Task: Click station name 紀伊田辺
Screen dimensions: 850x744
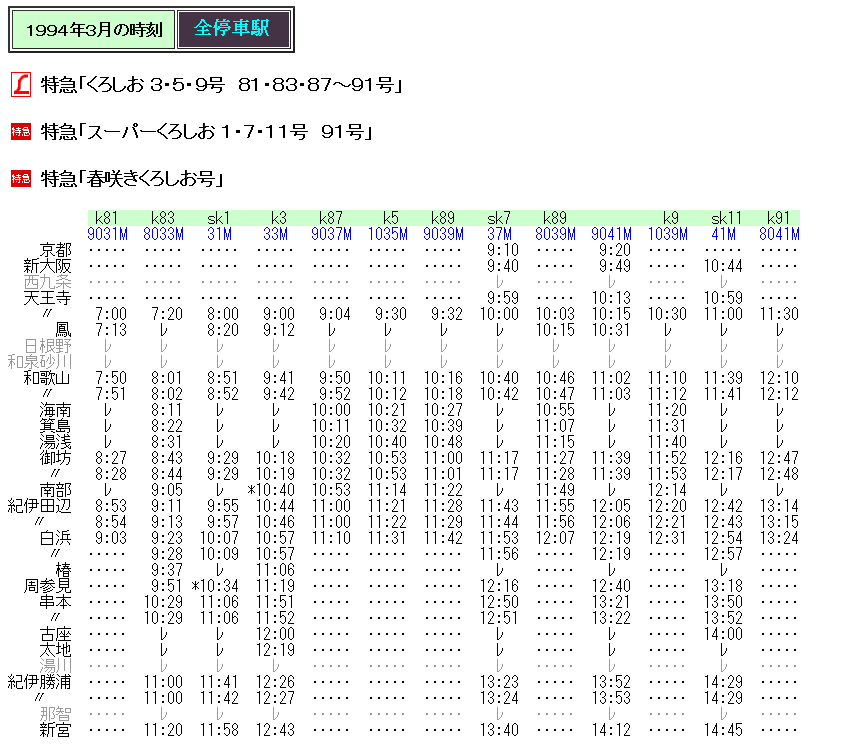Action: point(40,506)
